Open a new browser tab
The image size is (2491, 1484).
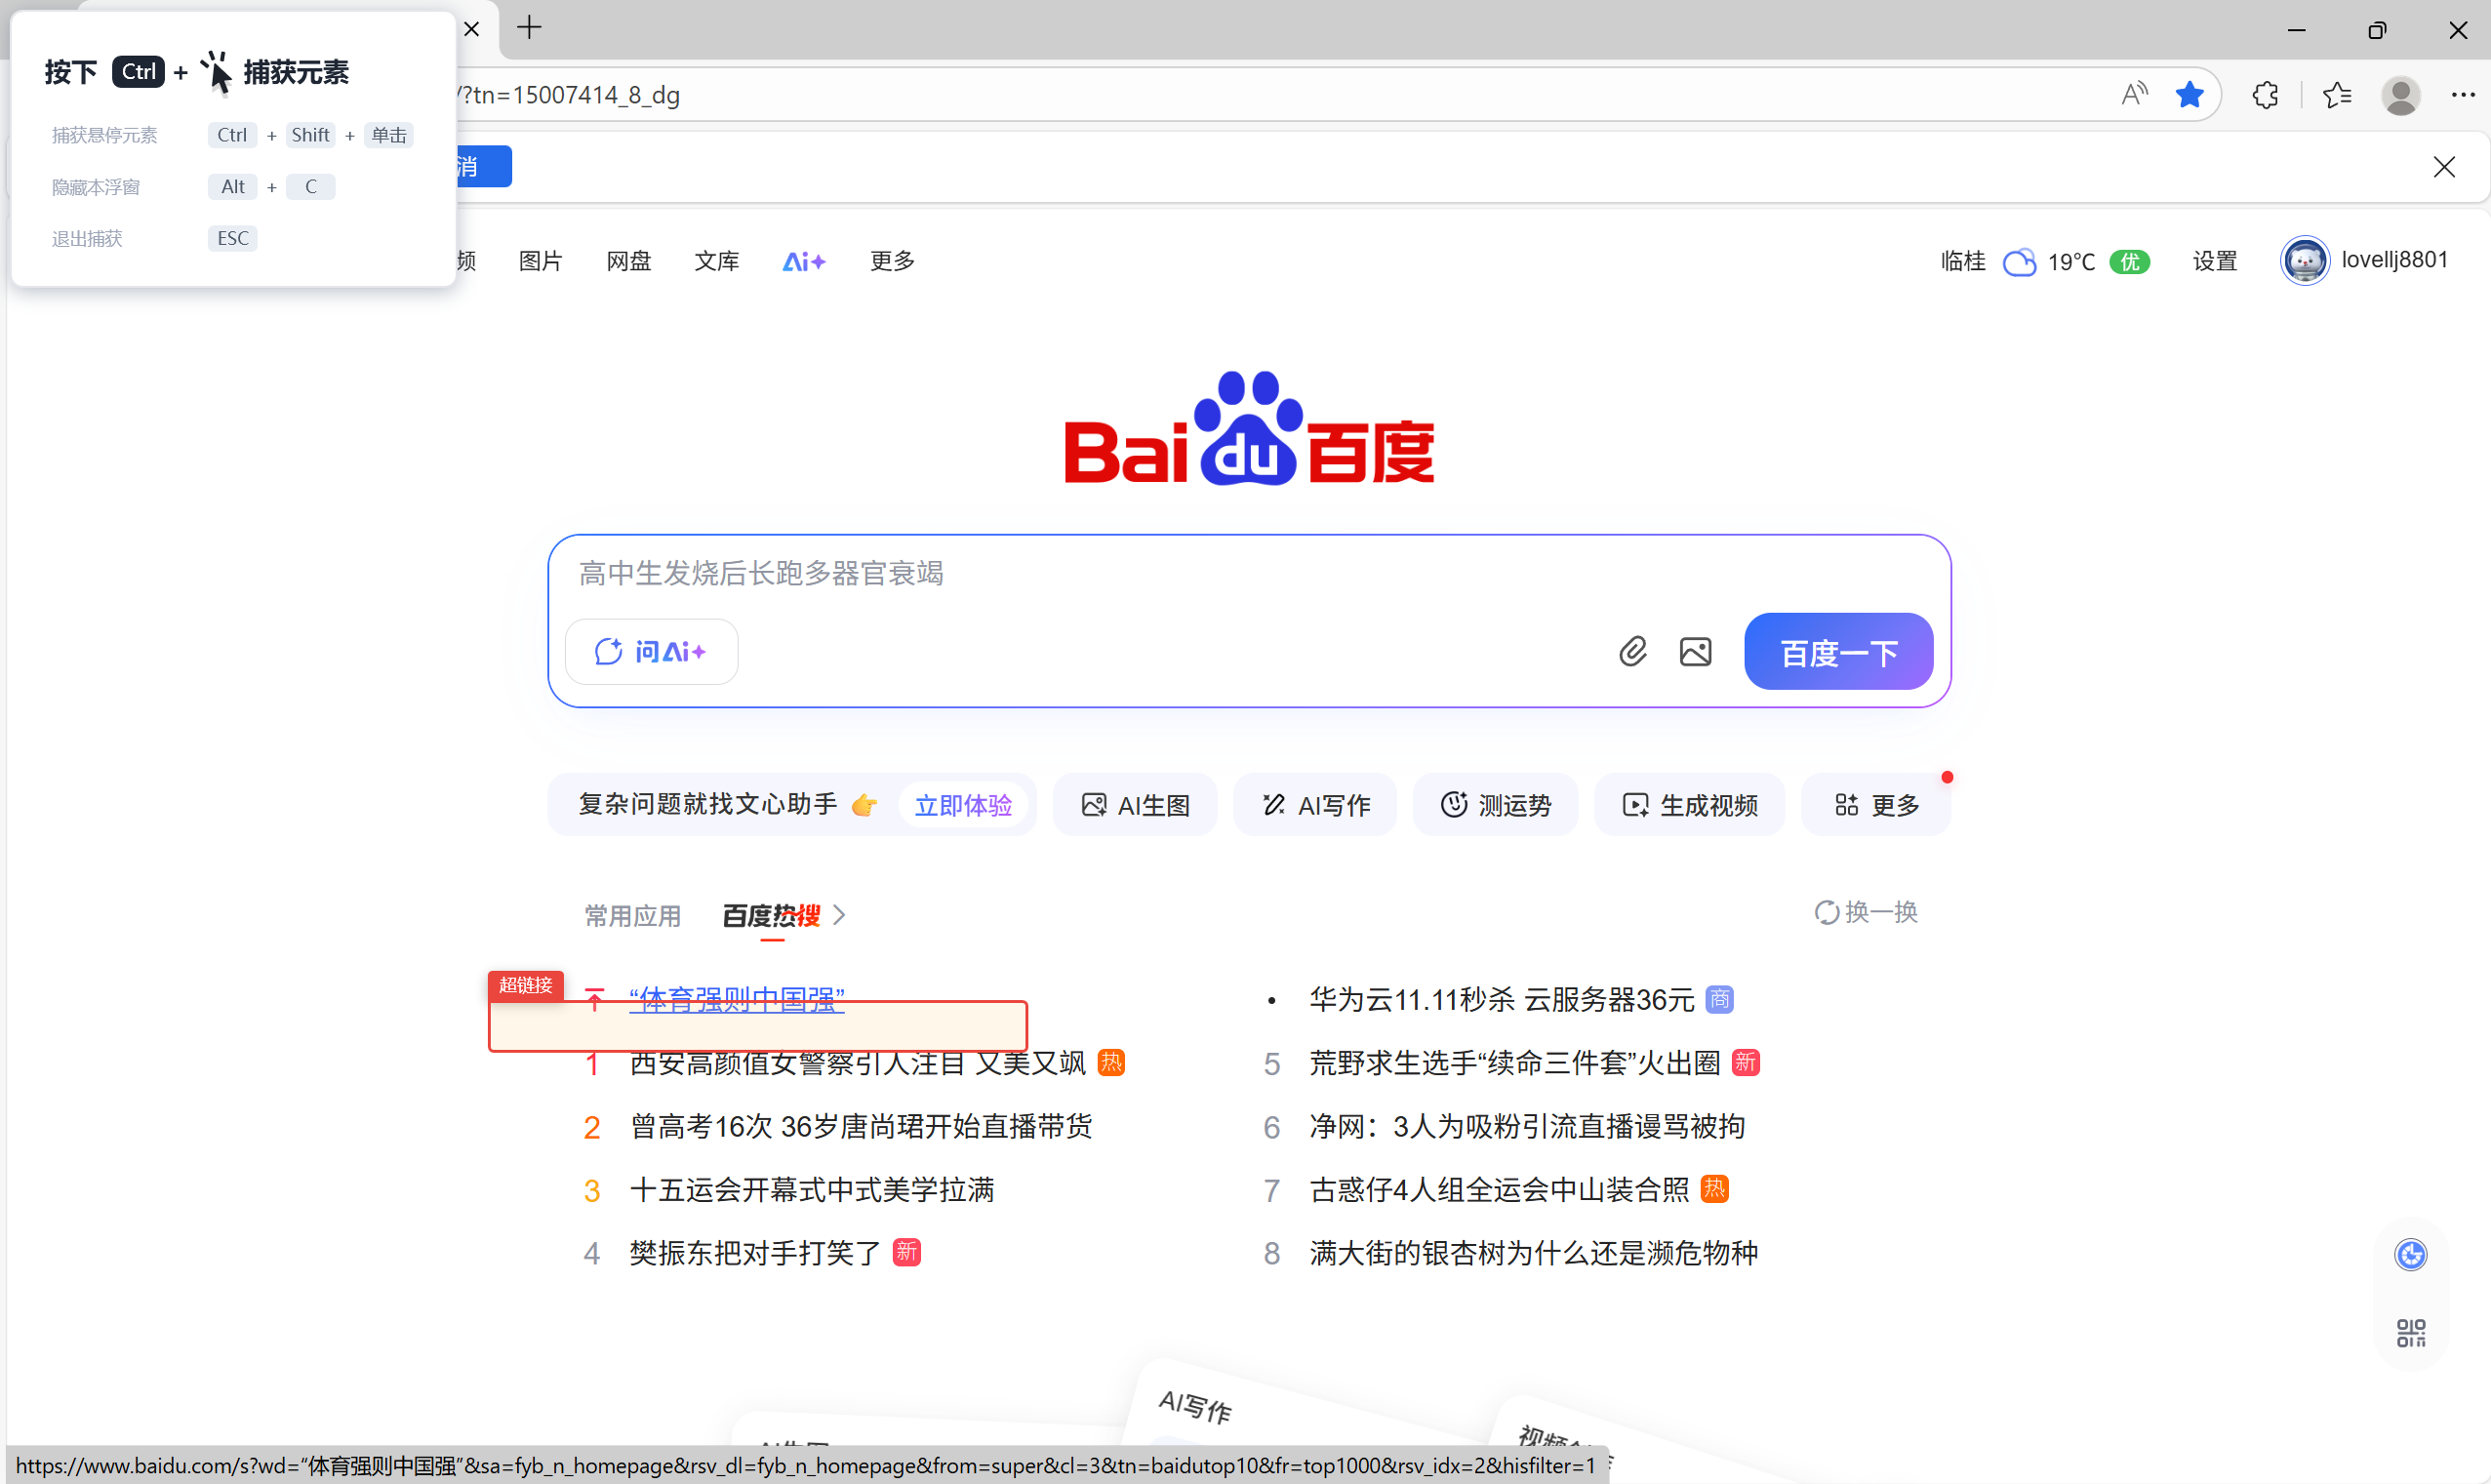click(x=529, y=28)
